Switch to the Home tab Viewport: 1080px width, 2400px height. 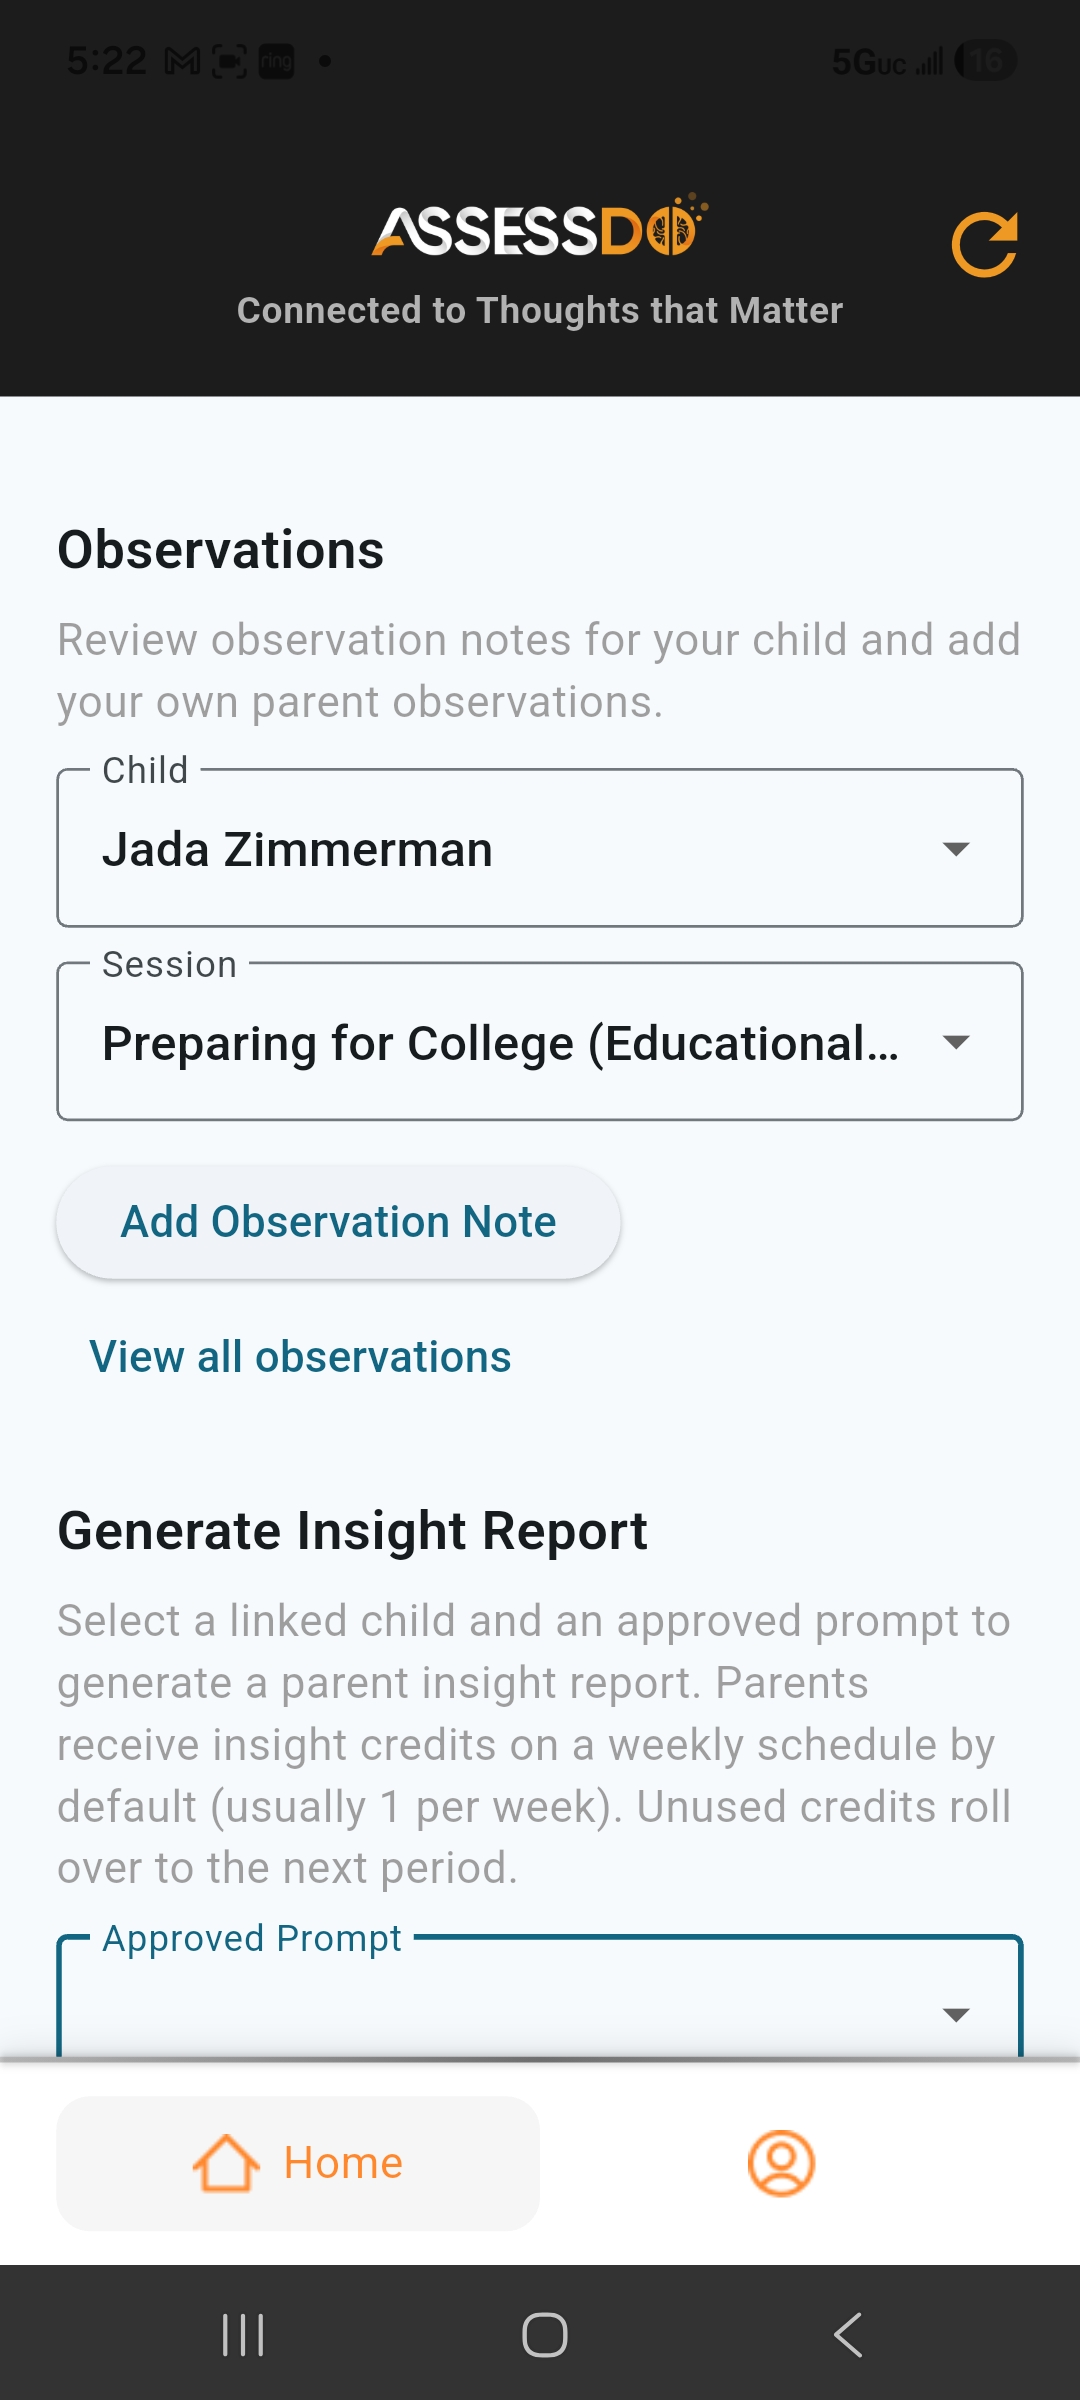(298, 2163)
